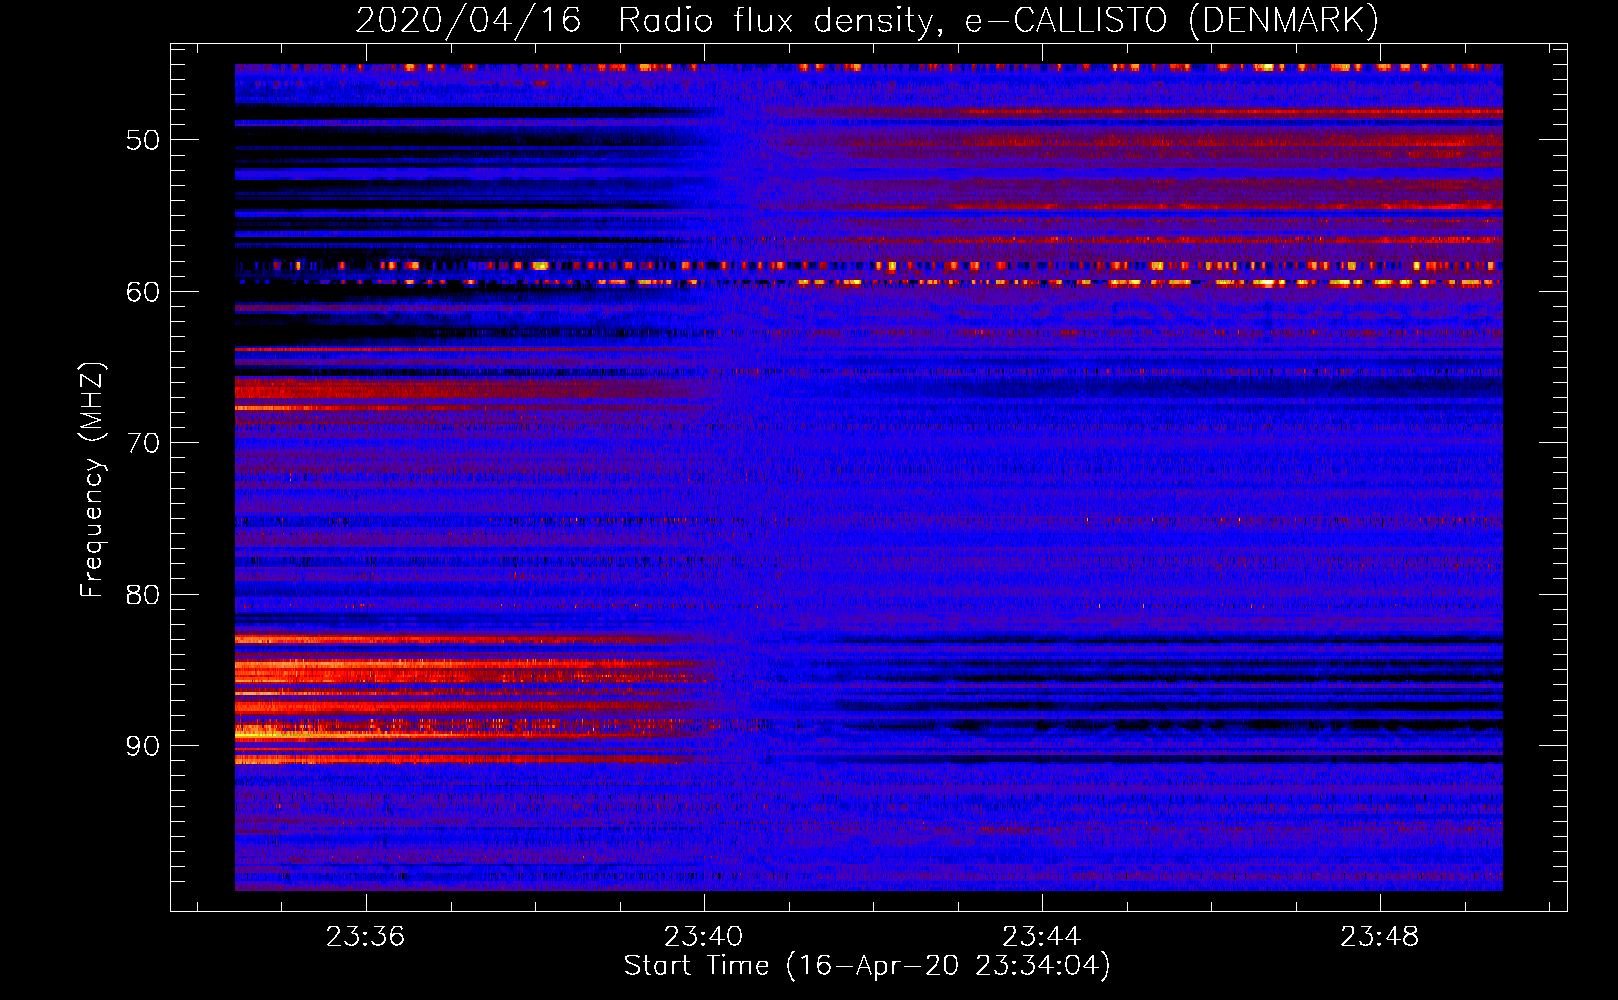The image size is (1618, 1000).
Task: Click the '23:44' time tick label
Action: click(x=1041, y=937)
